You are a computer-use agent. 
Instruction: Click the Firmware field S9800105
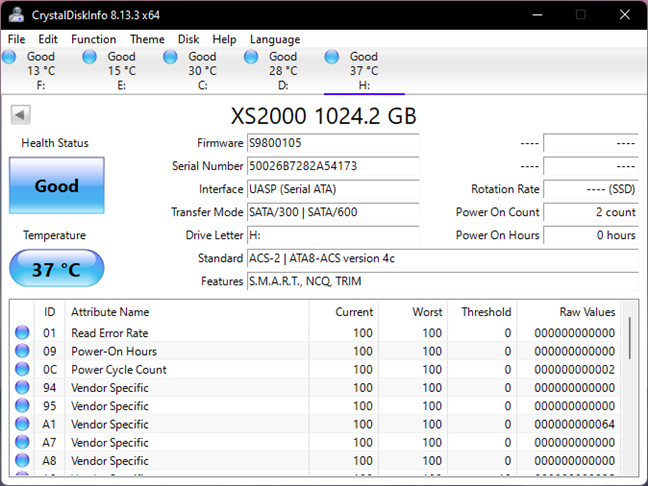click(x=333, y=143)
